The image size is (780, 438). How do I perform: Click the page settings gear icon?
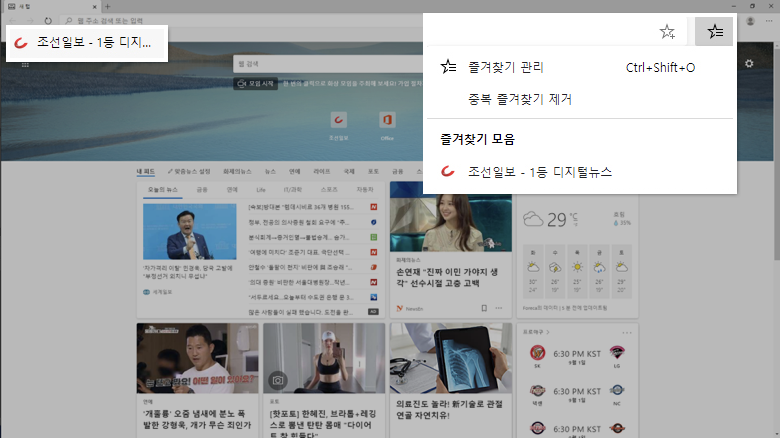point(749,64)
